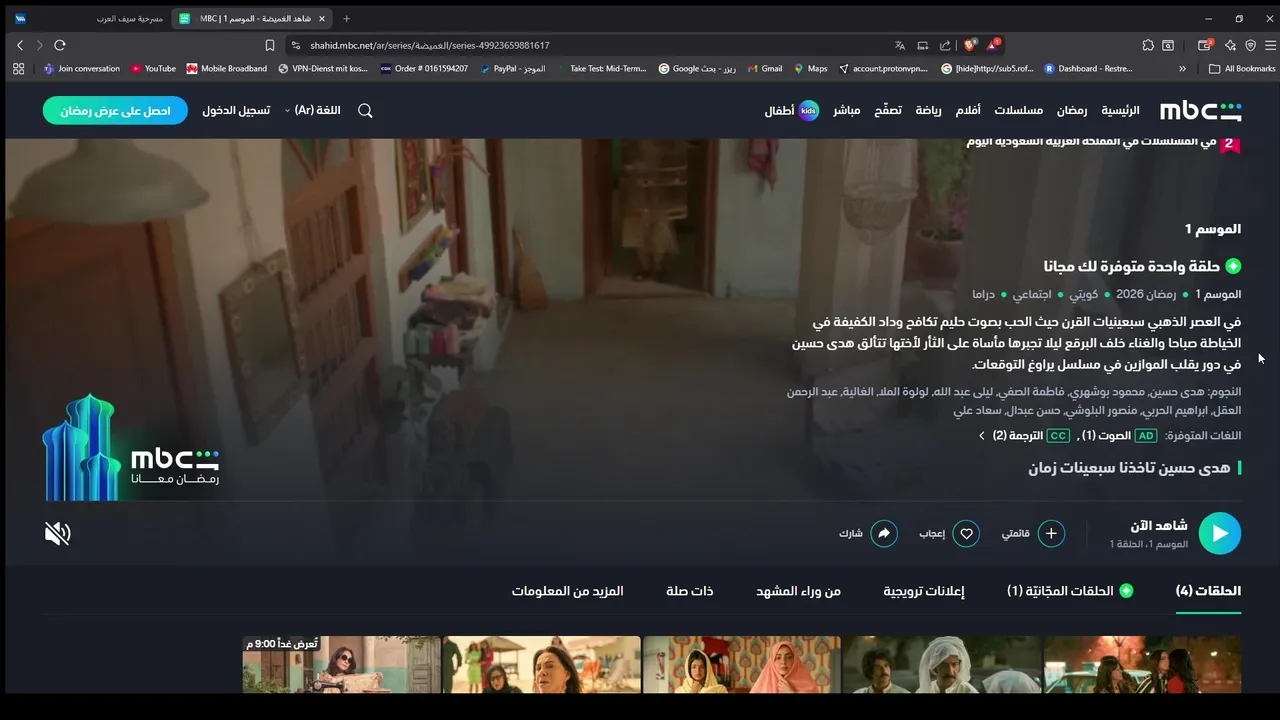Switch to the مسرحية سيف العرب tab
The image size is (1280, 720).
[88, 18]
